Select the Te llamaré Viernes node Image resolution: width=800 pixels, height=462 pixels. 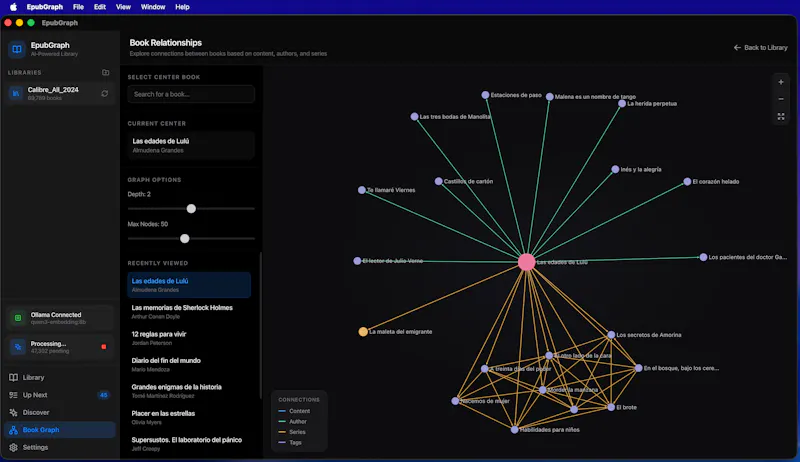(x=362, y=190)
